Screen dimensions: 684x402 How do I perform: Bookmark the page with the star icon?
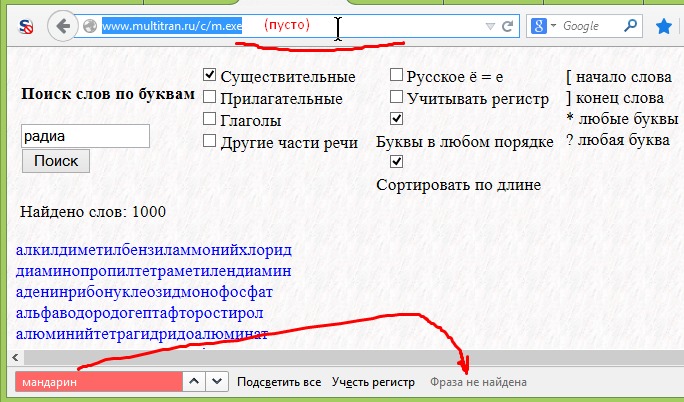pos(663,26)
